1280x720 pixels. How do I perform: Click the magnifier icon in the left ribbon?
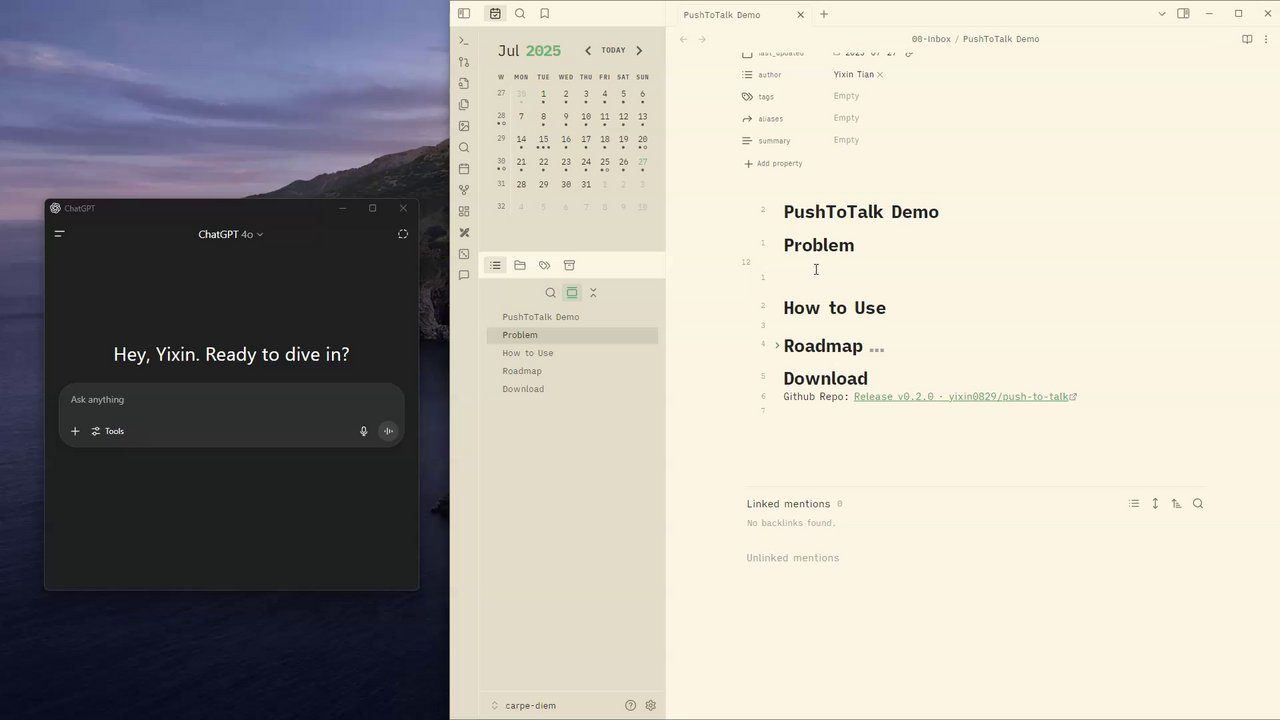(x=464, y=148)
